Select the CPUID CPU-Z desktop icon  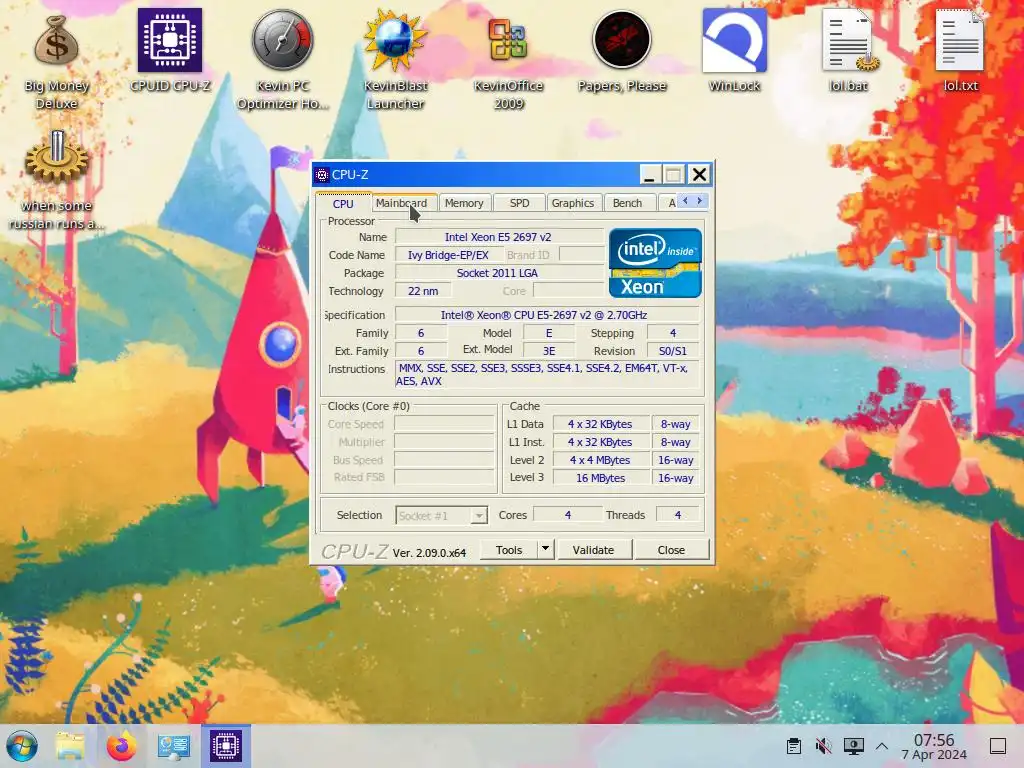[170, 51]
